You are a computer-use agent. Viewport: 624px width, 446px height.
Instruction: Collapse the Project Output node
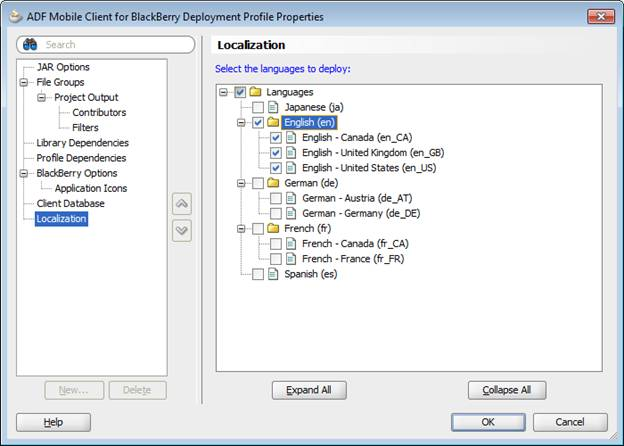pyautogui.click(x=41, y=97)
